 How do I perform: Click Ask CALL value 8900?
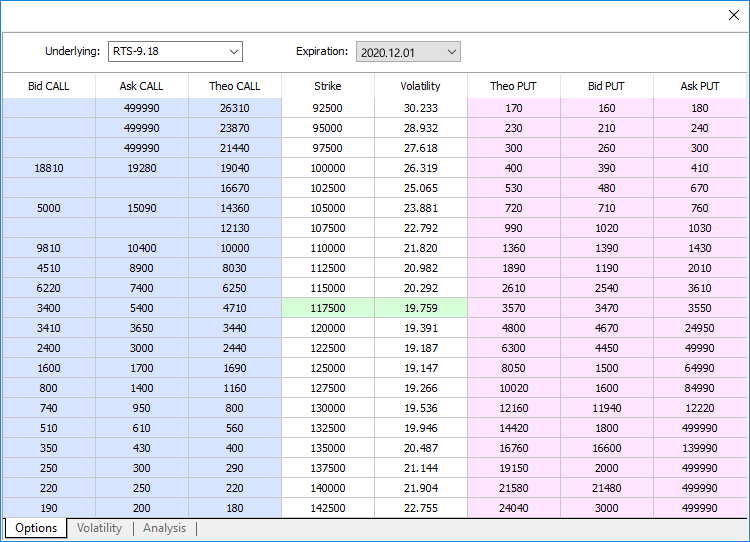(142, 268)
